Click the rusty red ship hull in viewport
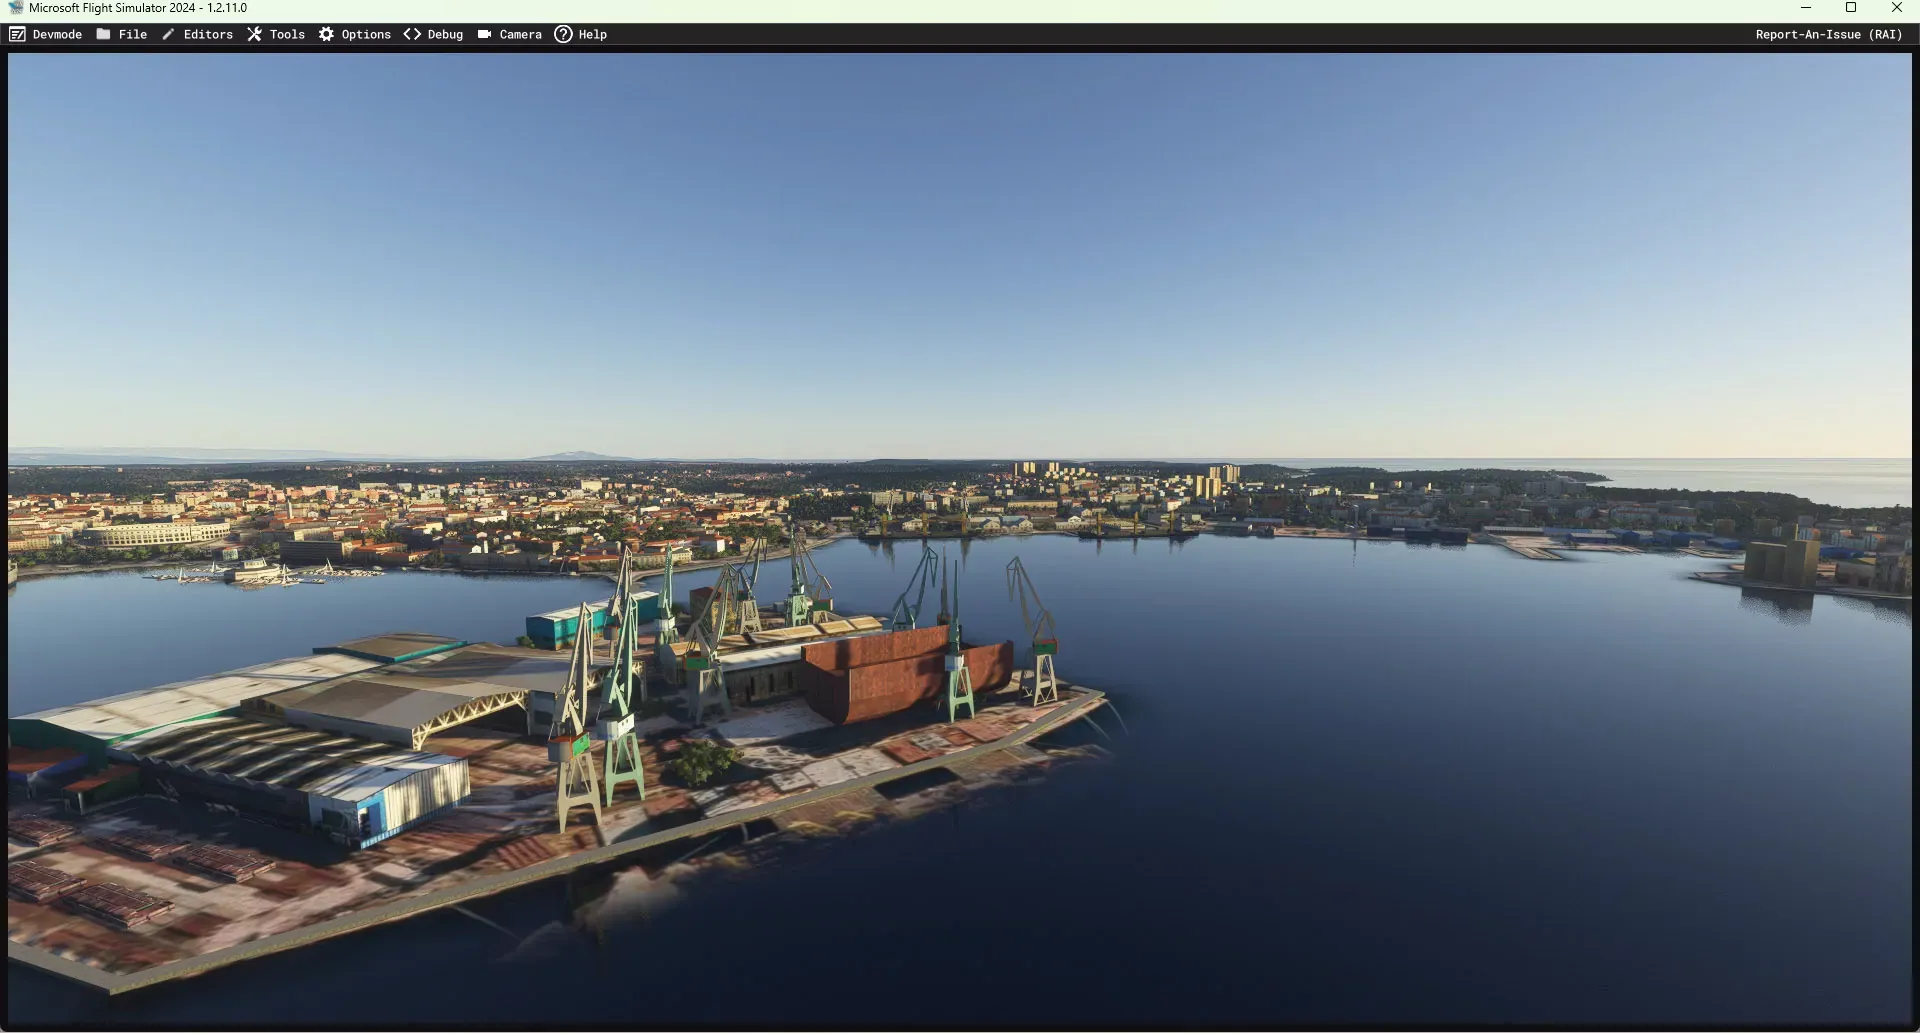Screen dimensions: 1920x1033 coord(890,670)
